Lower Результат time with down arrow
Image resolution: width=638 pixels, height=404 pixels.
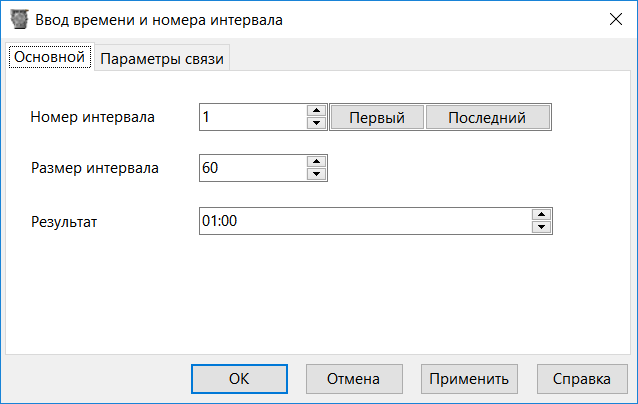point(541,226)
